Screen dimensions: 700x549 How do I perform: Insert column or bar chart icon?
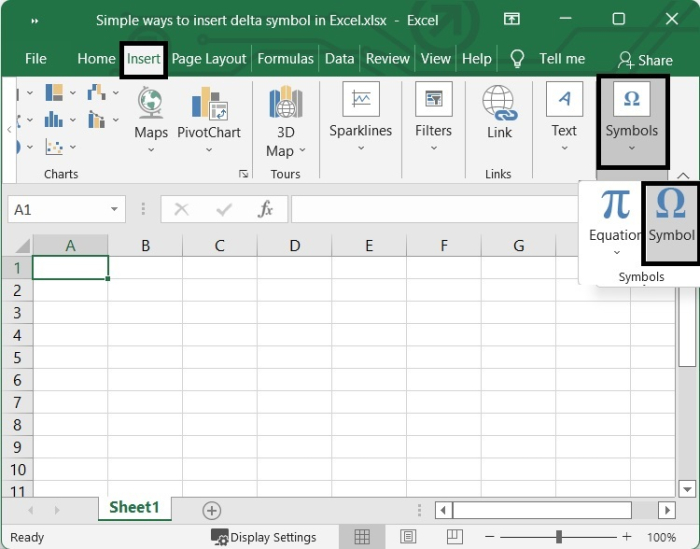click(54, 120)
